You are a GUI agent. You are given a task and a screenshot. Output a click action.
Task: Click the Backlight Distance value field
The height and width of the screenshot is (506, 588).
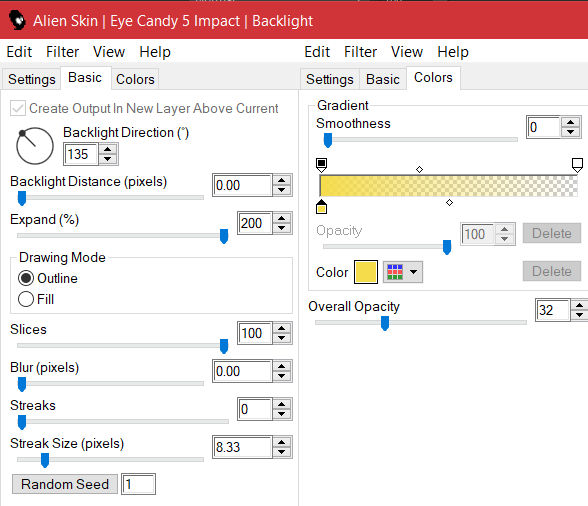[242, 185]
